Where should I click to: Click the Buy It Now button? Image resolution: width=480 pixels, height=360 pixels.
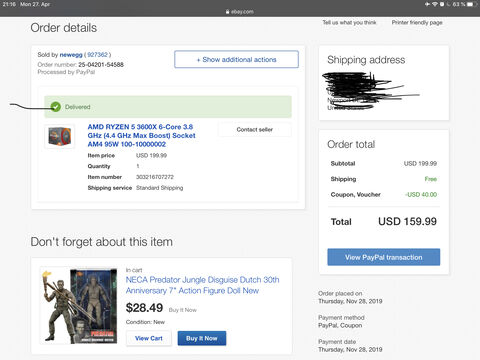coord(202,338)
